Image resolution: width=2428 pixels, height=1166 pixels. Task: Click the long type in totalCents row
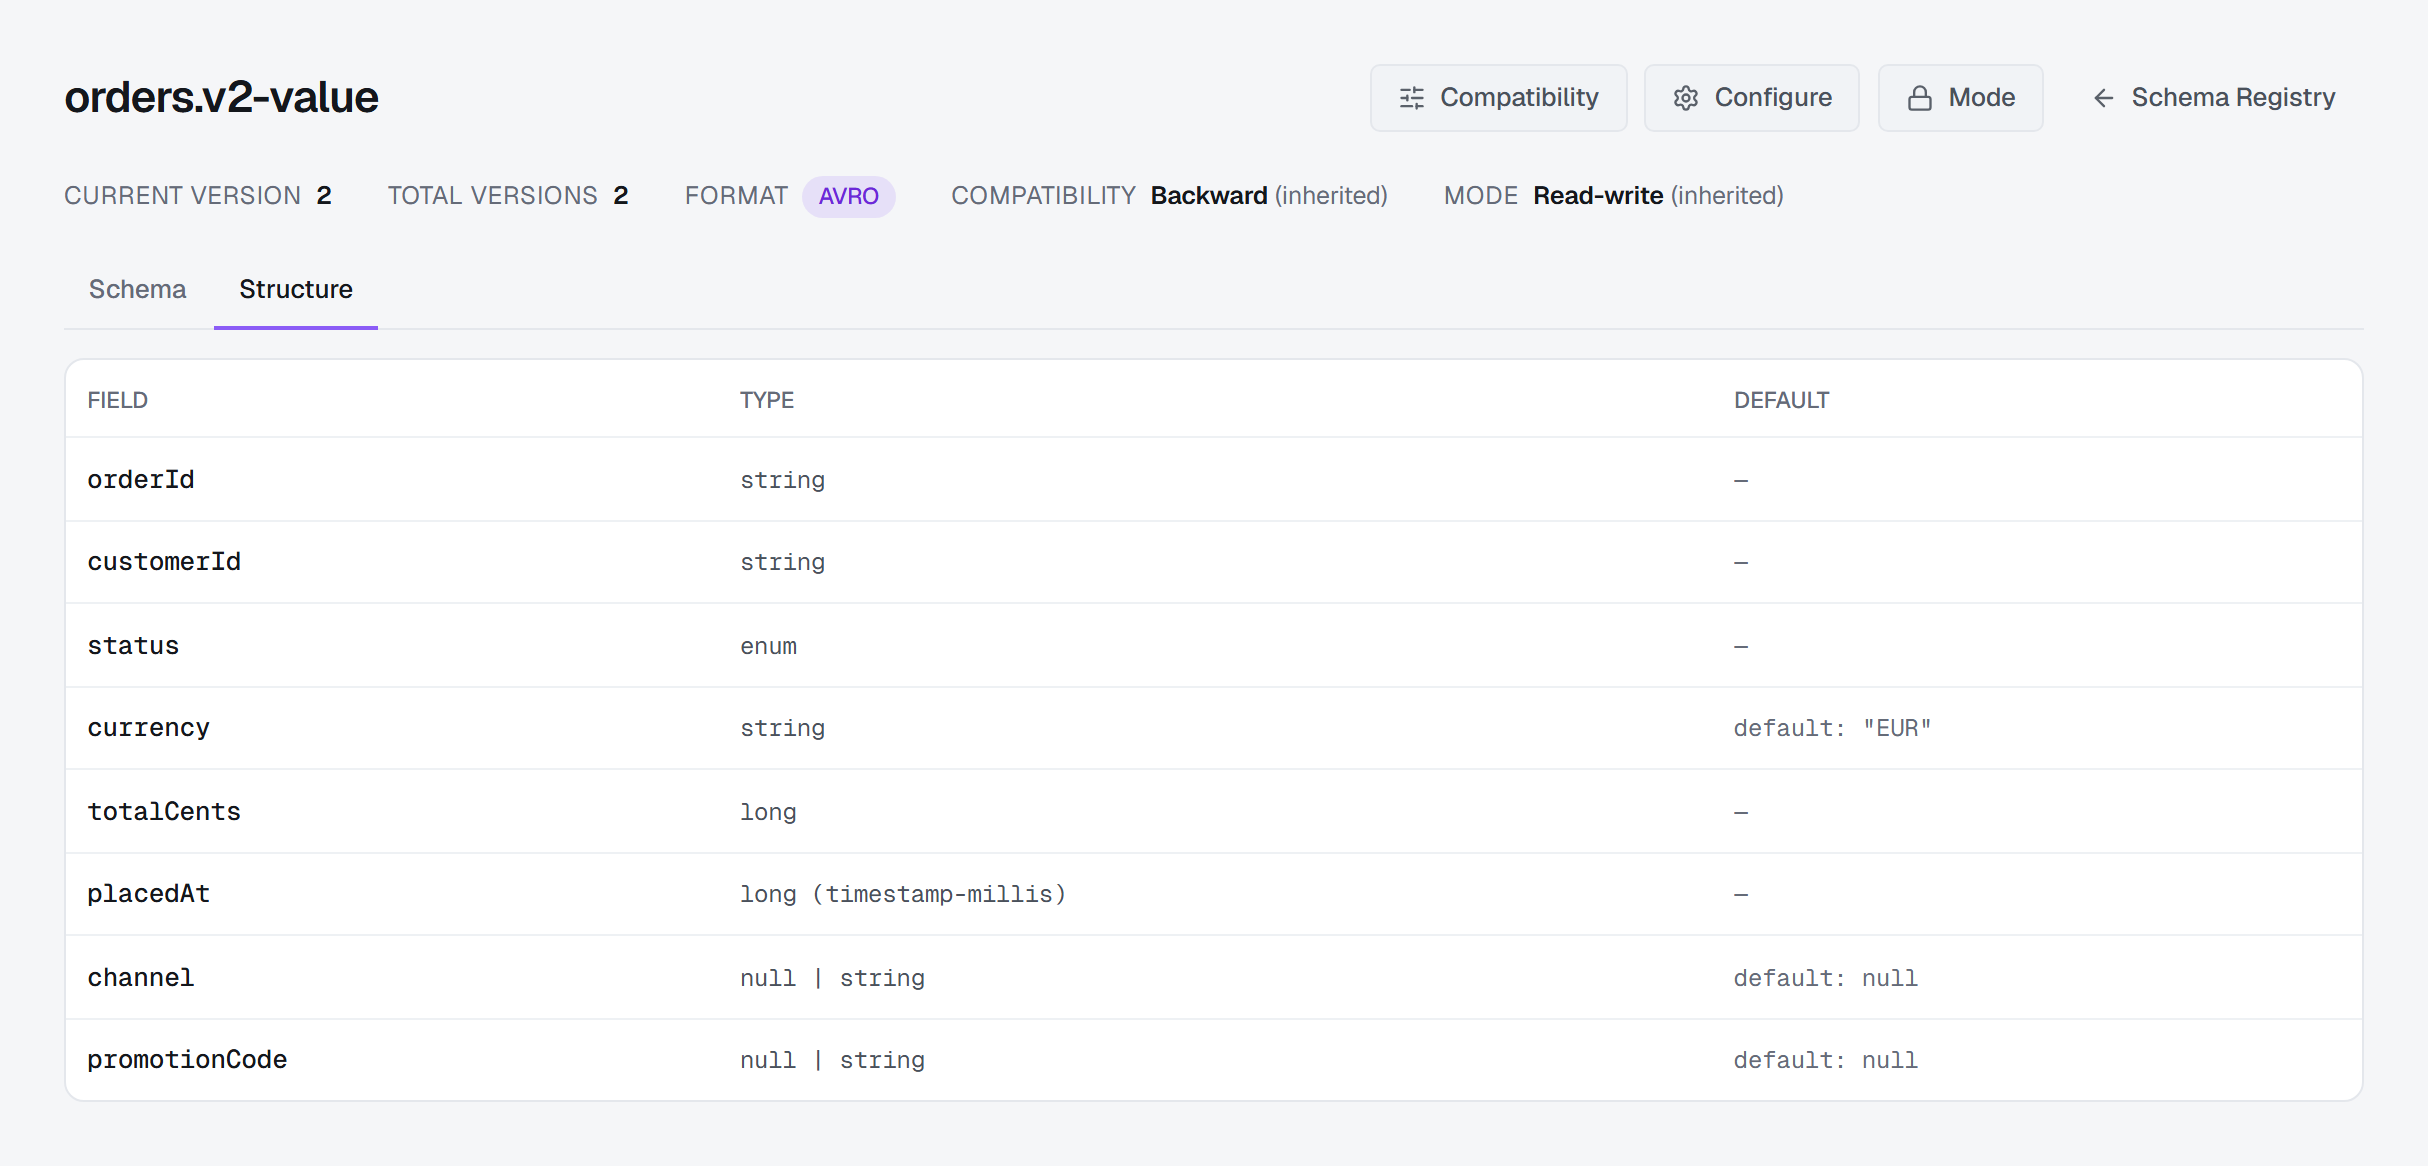(x=768, y=812)
